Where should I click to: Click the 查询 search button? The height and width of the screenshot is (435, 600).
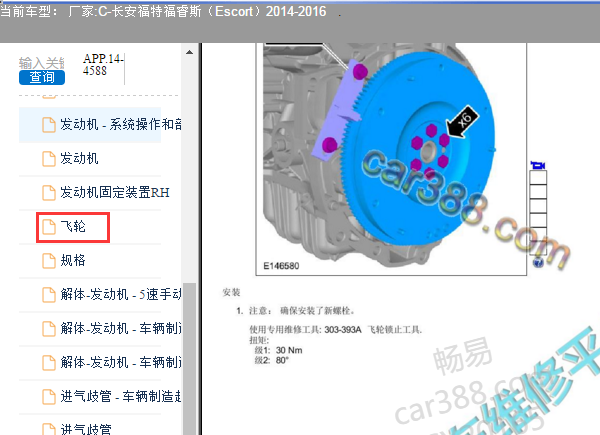pyautogui.click(x=42, y=77)
